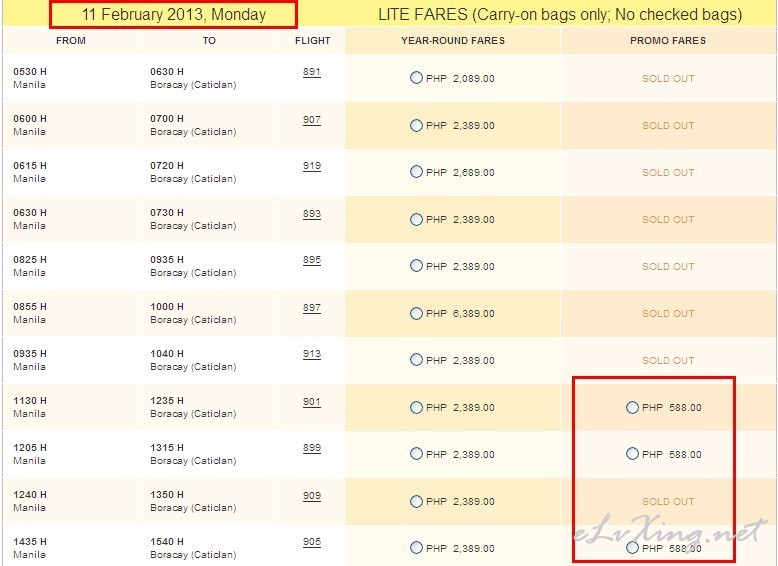Select year-round fare for flight 907

pos(416,125)
